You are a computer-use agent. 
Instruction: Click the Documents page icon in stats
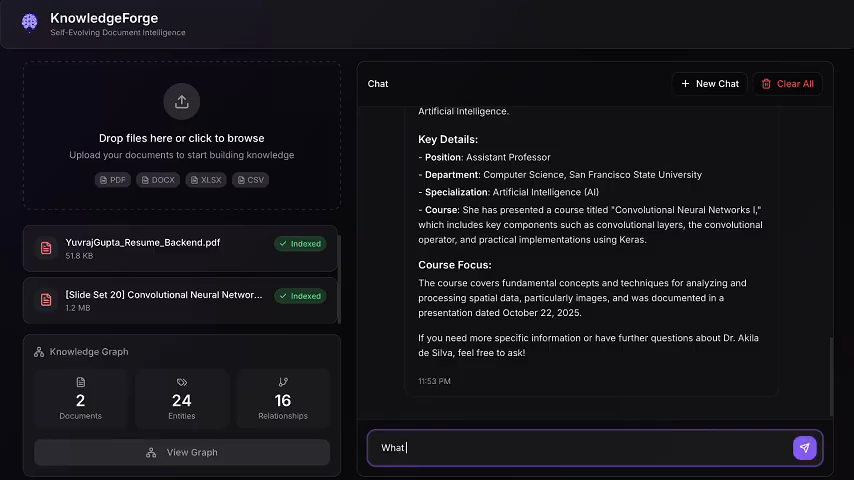(81, 382)
